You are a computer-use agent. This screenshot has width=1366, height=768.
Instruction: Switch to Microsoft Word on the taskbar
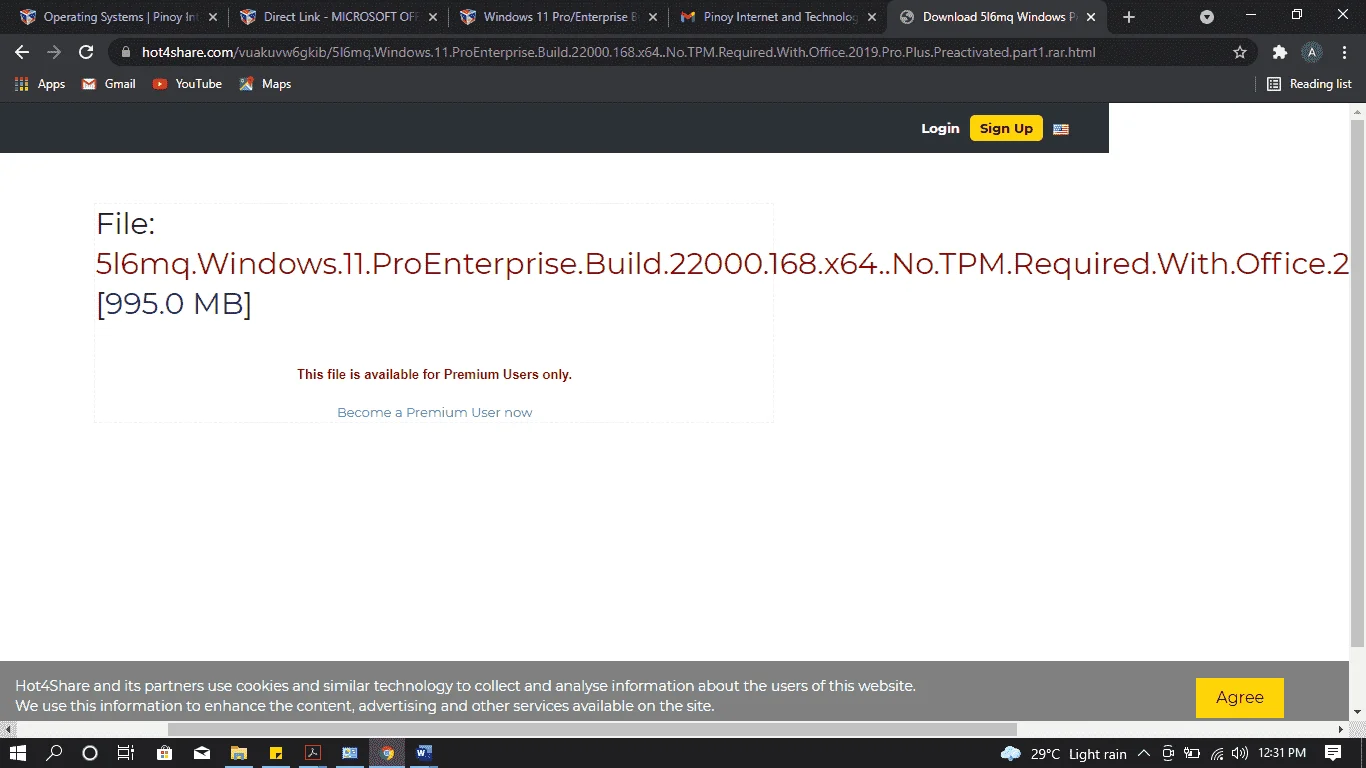click(424, 753)
